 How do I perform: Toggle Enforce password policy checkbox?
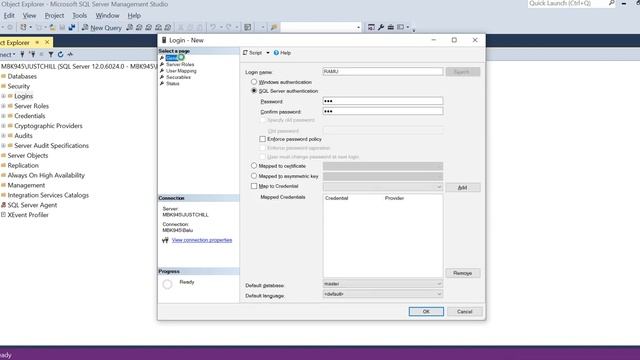point(262,139)
